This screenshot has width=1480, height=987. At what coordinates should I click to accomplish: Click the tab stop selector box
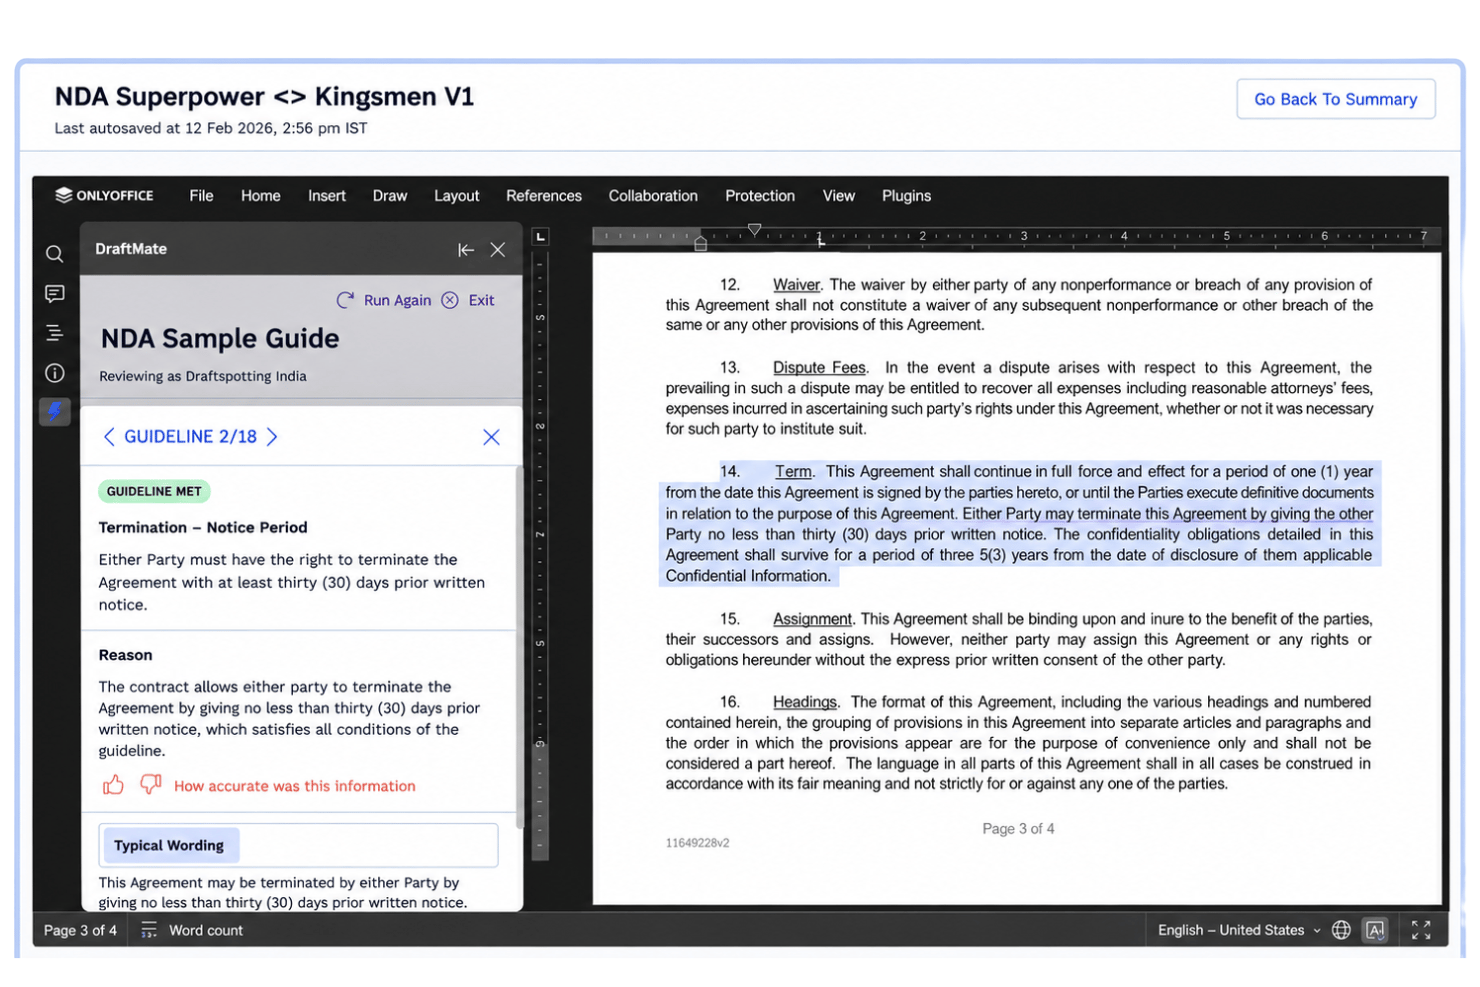tap(541, 237)
